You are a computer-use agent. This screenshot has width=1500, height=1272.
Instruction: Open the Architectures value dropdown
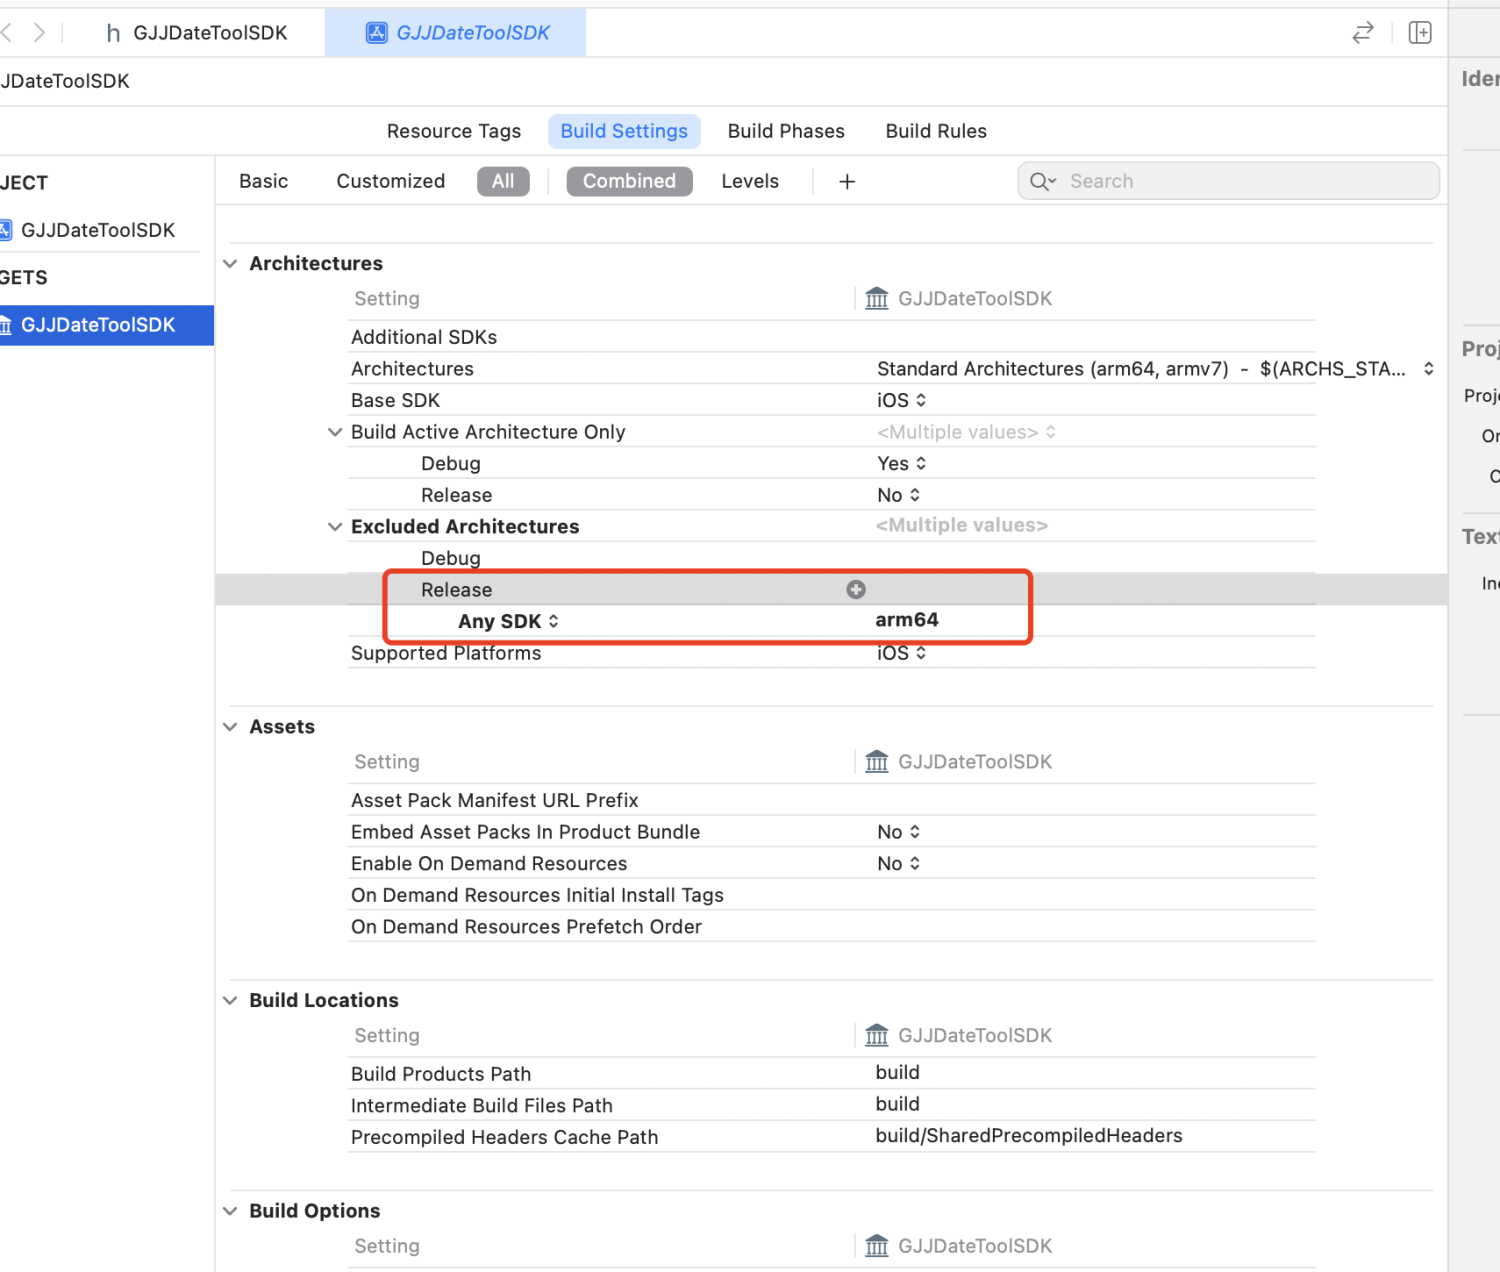tap(1155, 369)
